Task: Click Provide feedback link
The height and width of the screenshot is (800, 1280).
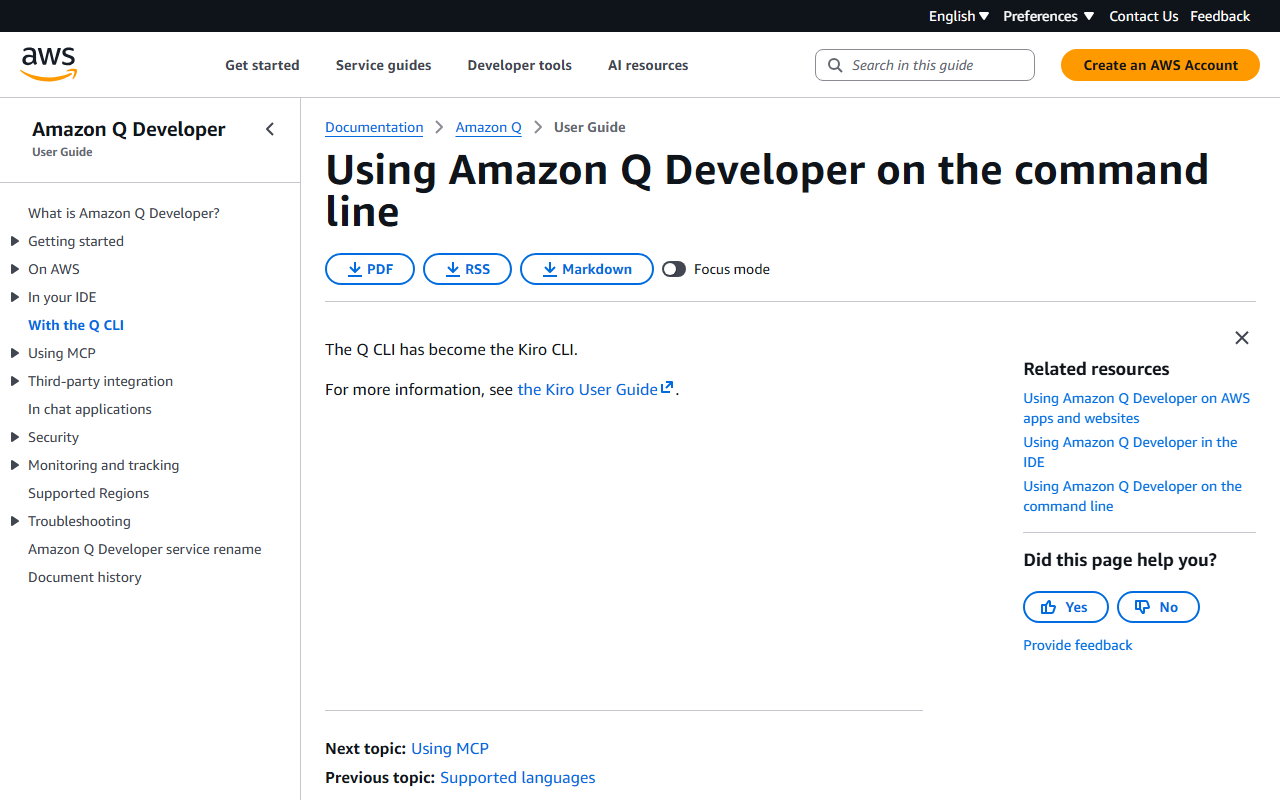Action: [1078, 645]
